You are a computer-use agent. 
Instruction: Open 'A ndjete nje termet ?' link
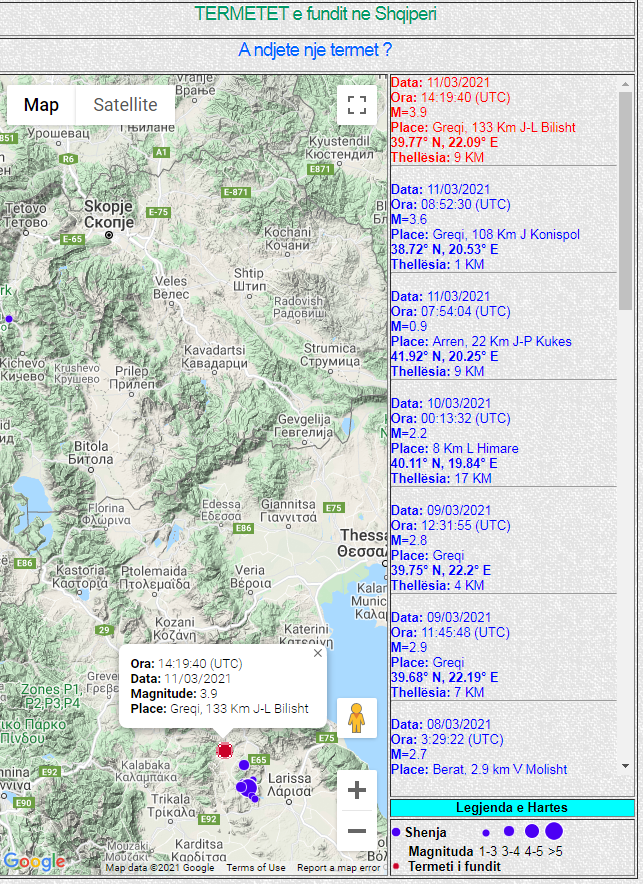pos(315,49)
